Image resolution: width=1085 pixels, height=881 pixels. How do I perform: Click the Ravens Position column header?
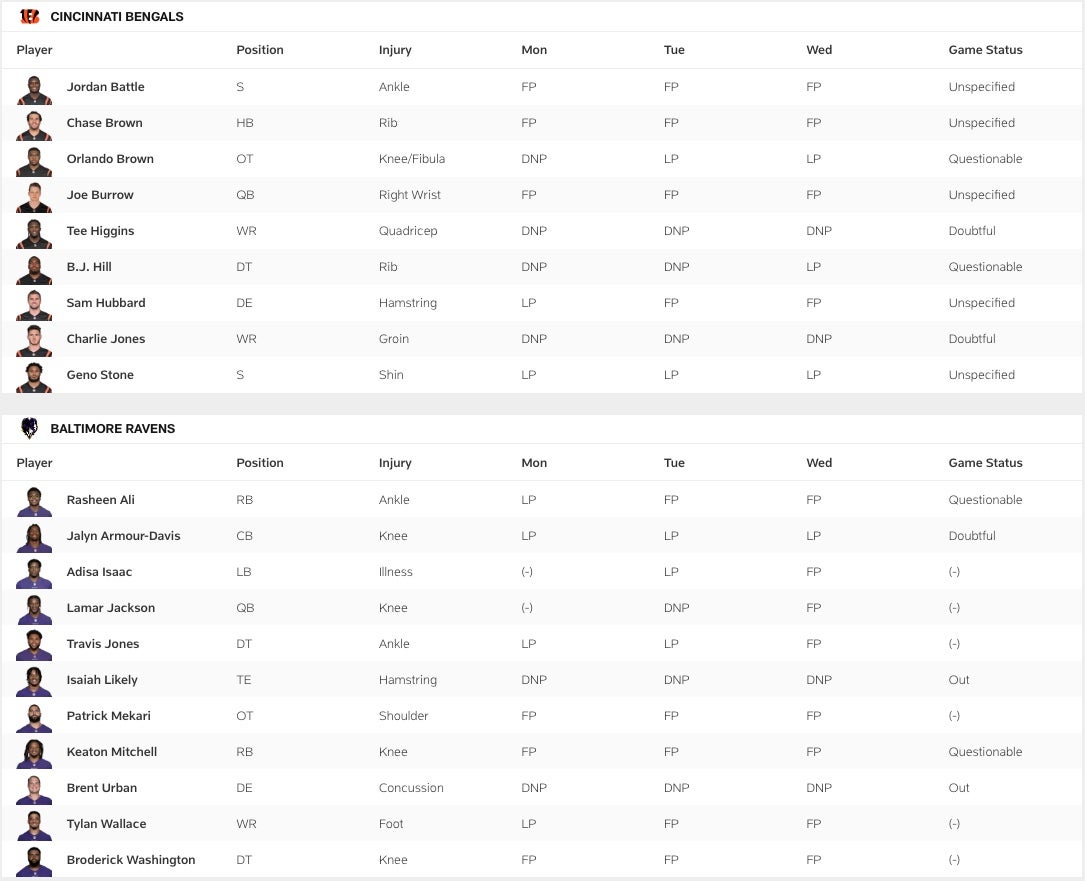click(260, 463)
